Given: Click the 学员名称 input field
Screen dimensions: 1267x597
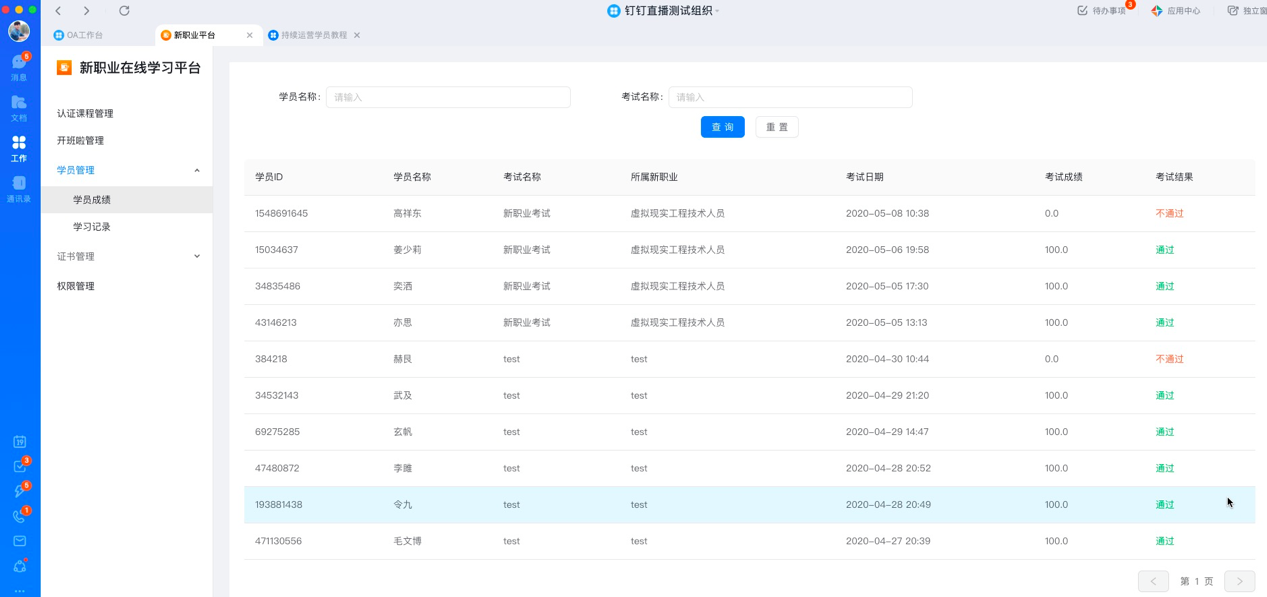Looking at the screenshot, I should tap(448, 97).
